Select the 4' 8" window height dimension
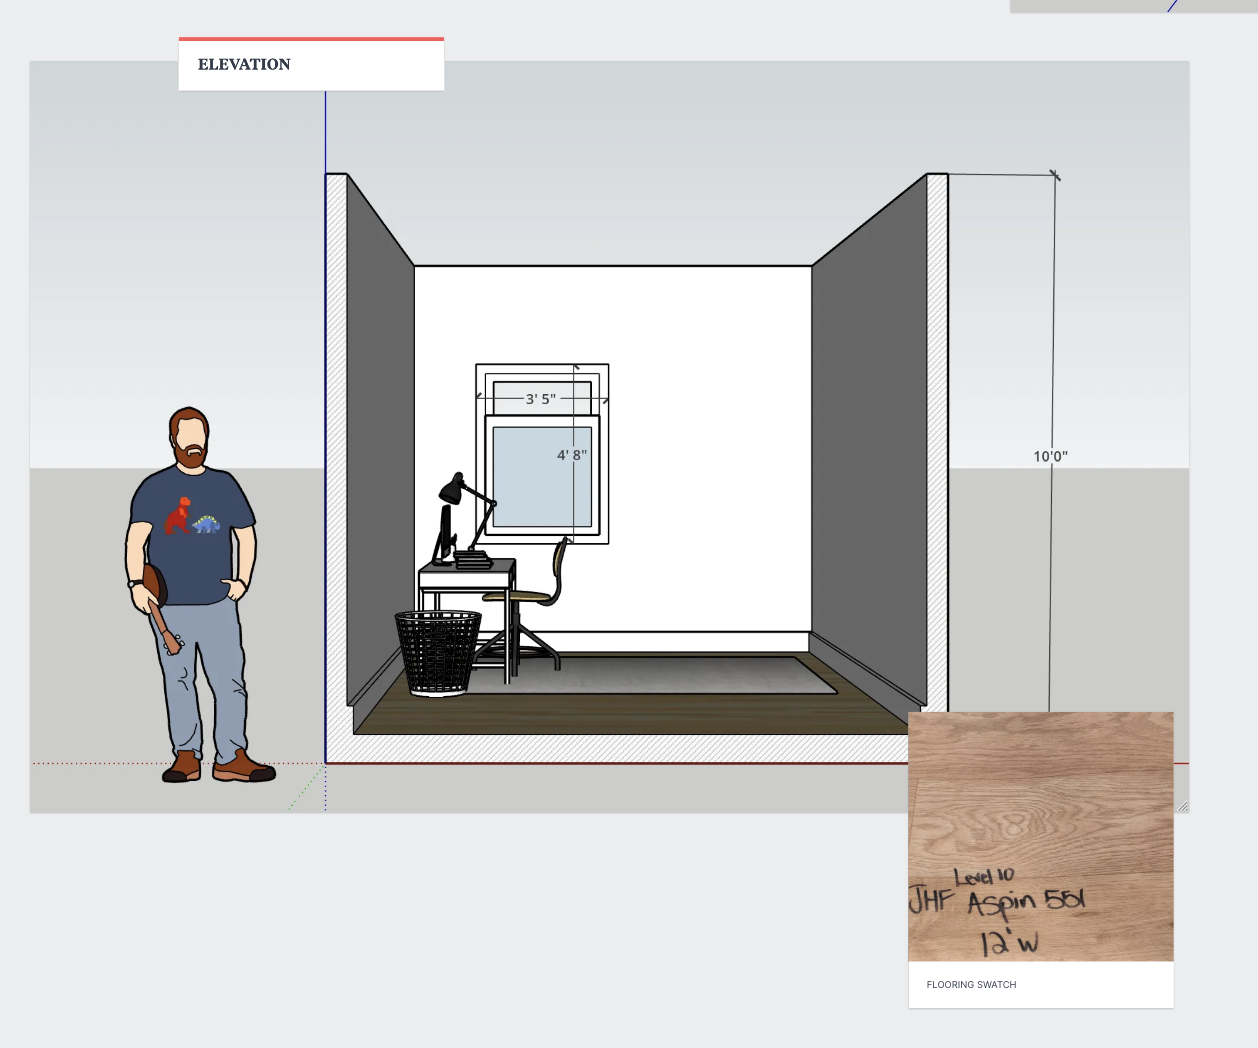Viewport: 1258px width, 1048px height. tap(572, 455)
